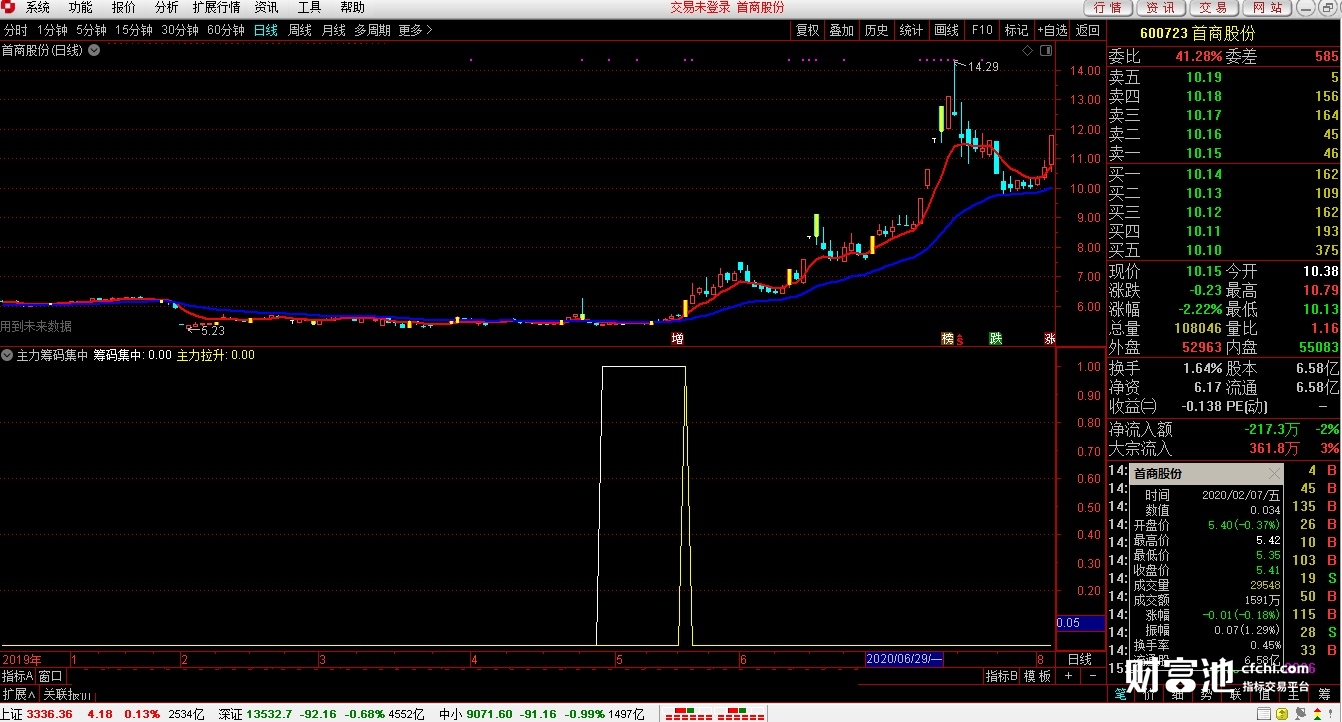The height and width of the screenshot is (722, 1342).
Task: Click the 叠加 toolbar button
Action: point(842,30)
